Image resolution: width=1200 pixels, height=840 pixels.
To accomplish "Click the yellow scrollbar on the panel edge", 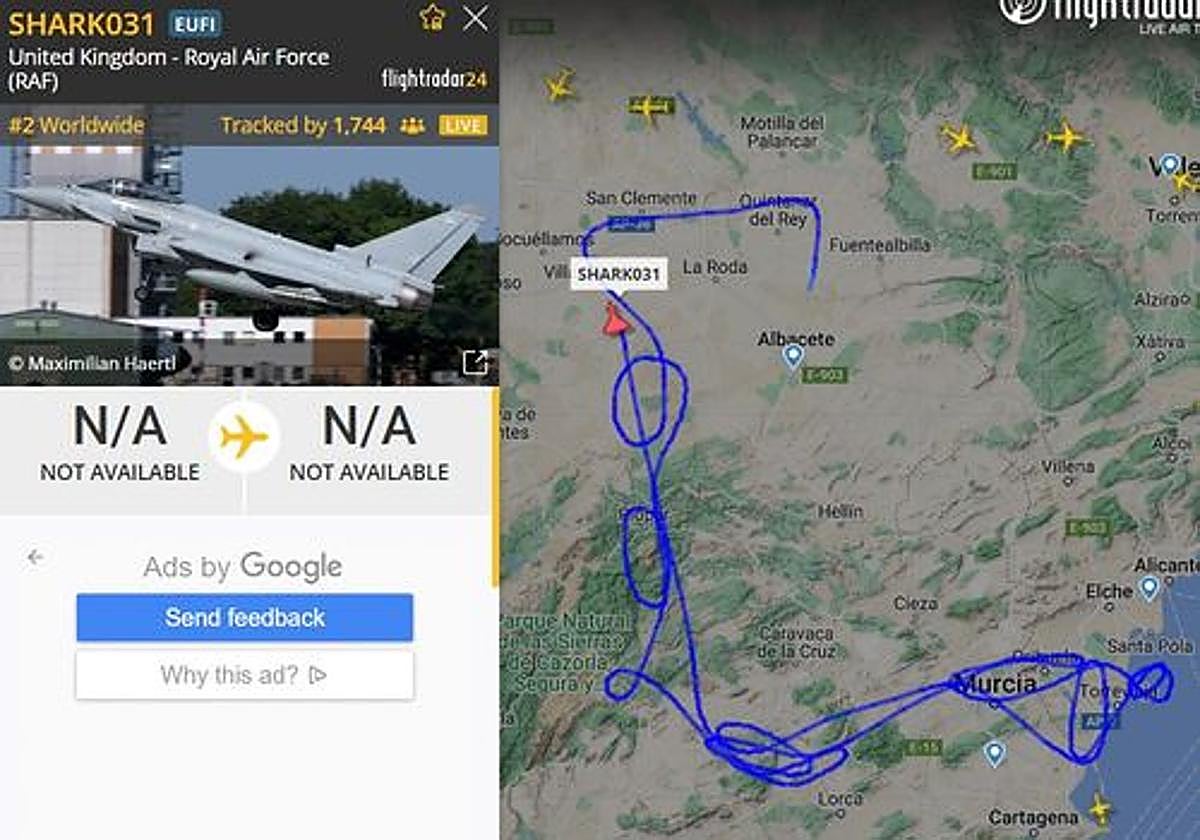I will (x=495, y=488).
